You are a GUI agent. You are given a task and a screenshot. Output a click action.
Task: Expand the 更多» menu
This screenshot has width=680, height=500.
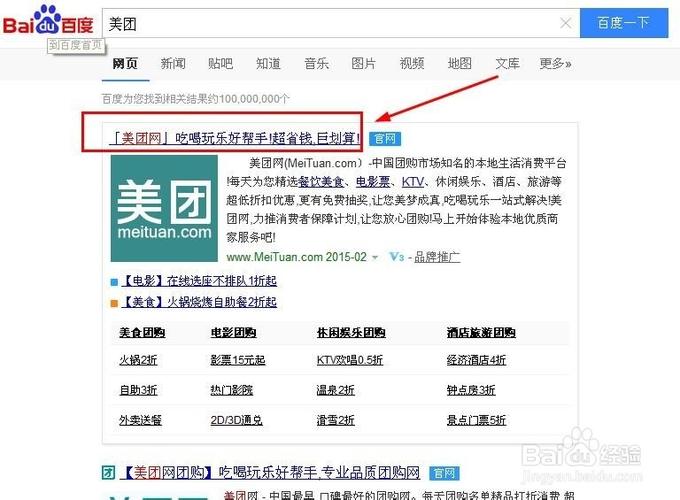point(555,64)
